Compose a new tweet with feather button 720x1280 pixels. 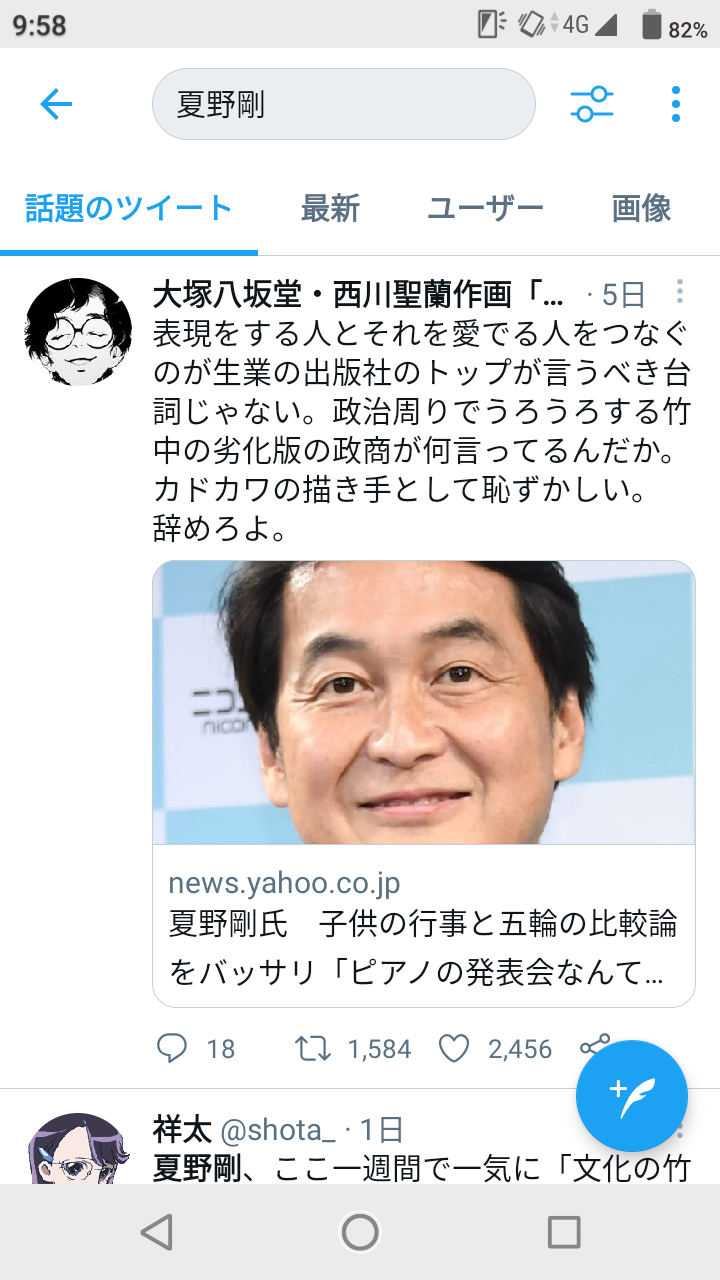pyautogui.click(x=632, y=1096)
